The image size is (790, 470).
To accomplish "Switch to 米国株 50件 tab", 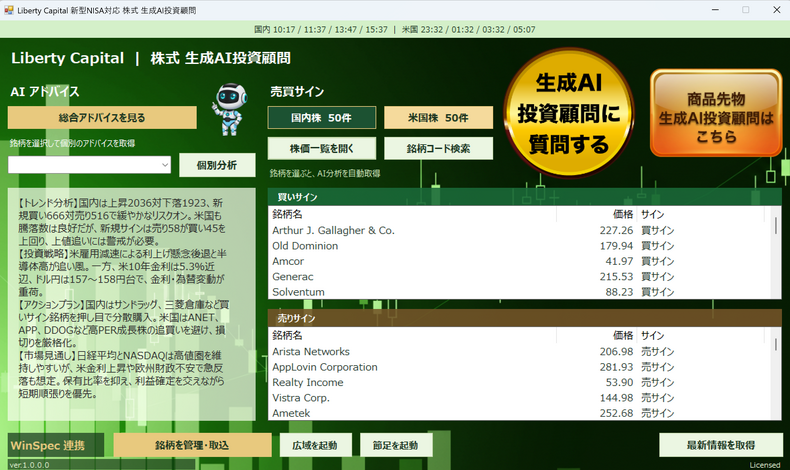I will (438, 117).
